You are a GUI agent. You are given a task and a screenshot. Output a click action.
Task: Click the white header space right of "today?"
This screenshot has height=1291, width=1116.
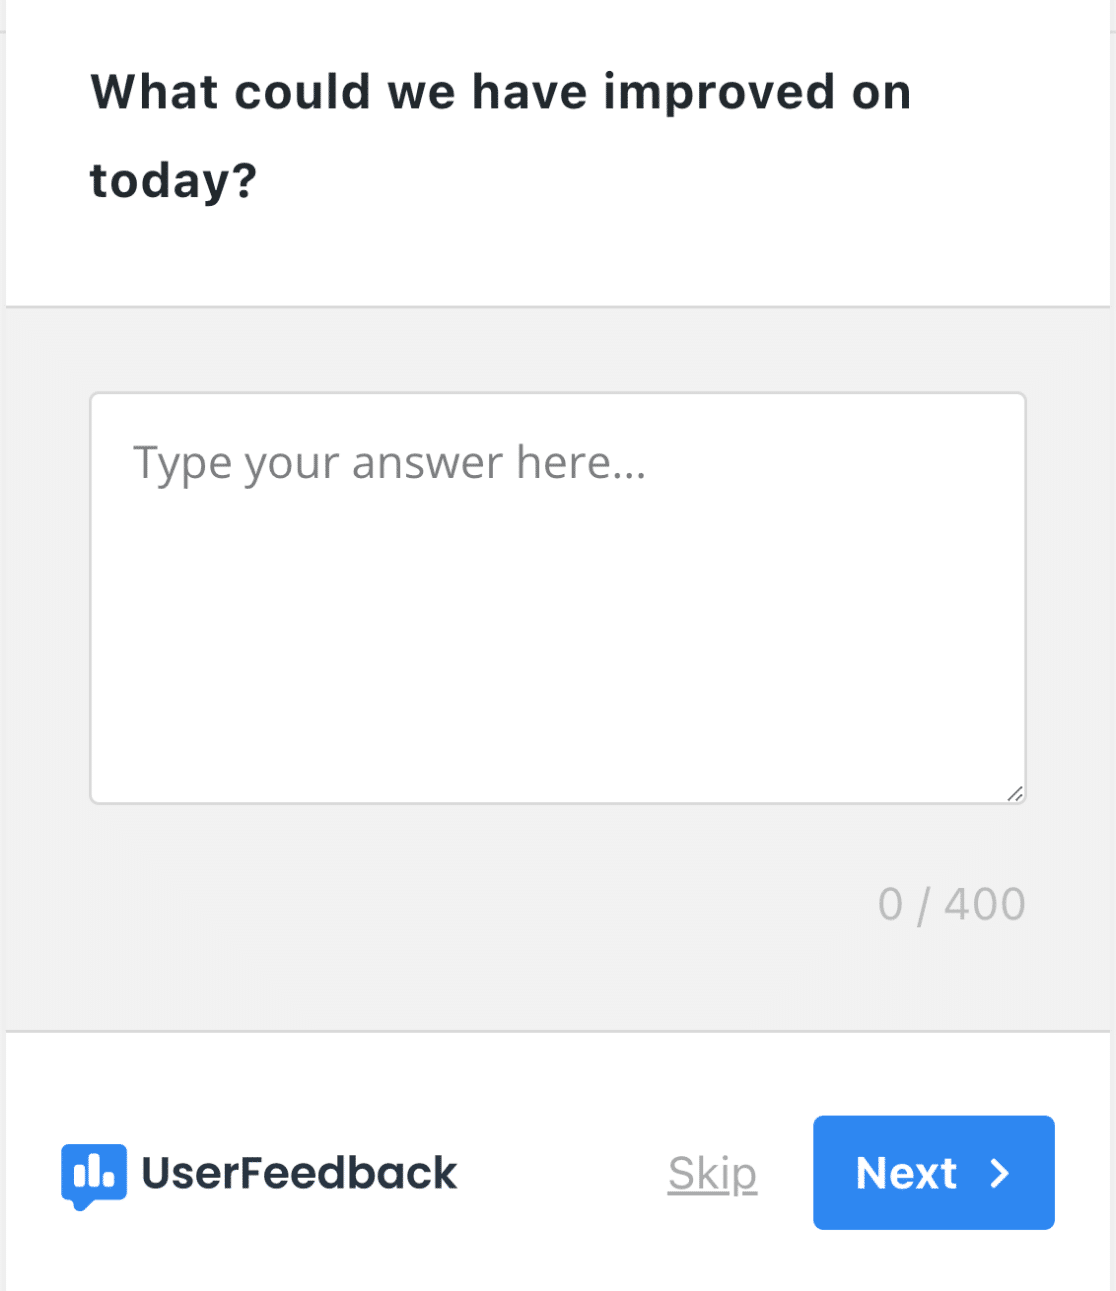coord(650,181)
